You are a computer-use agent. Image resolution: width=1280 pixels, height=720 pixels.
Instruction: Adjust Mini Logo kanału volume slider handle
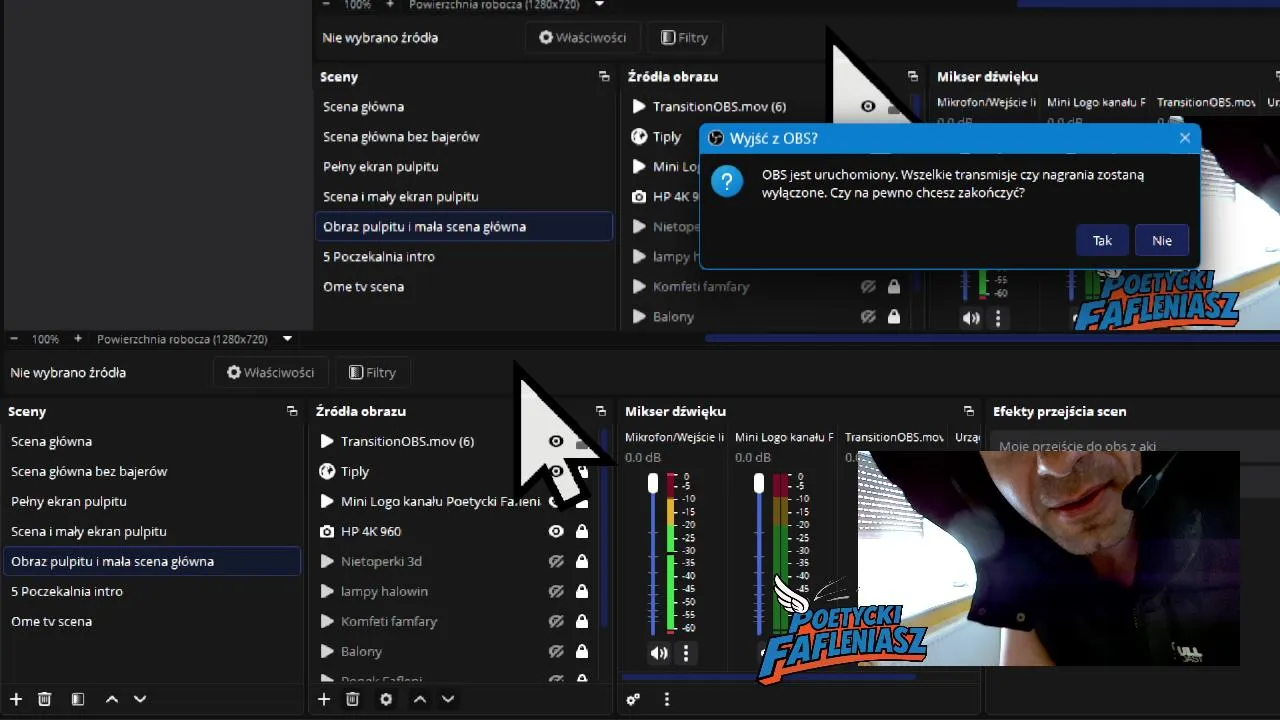tap(759, 483)
